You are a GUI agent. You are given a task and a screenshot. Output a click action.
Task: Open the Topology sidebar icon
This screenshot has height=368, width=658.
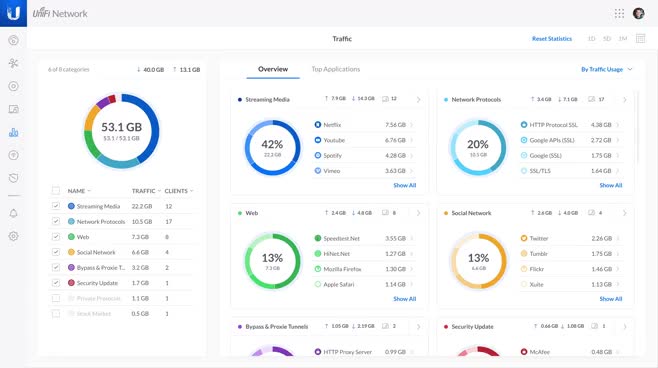click(13, 63)
